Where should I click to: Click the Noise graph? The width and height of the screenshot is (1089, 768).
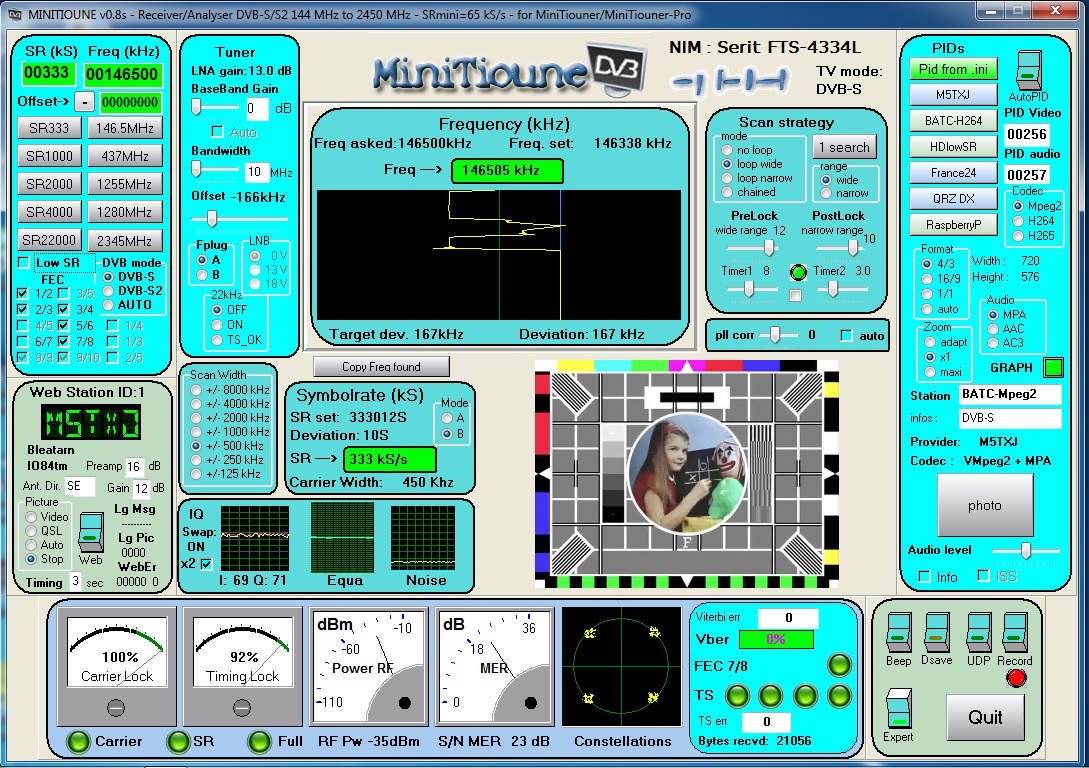(423, 537)
